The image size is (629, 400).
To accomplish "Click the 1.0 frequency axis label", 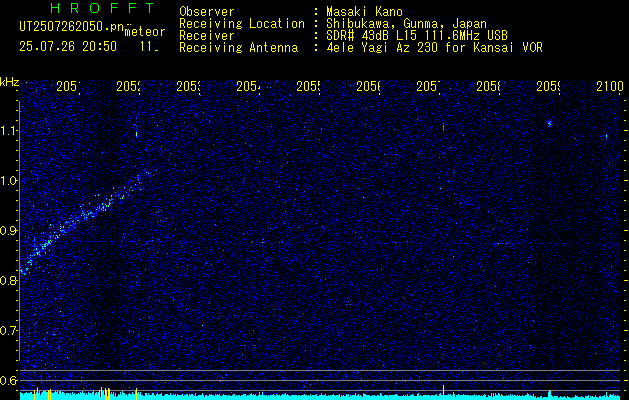I will click(x=8, y=181).
